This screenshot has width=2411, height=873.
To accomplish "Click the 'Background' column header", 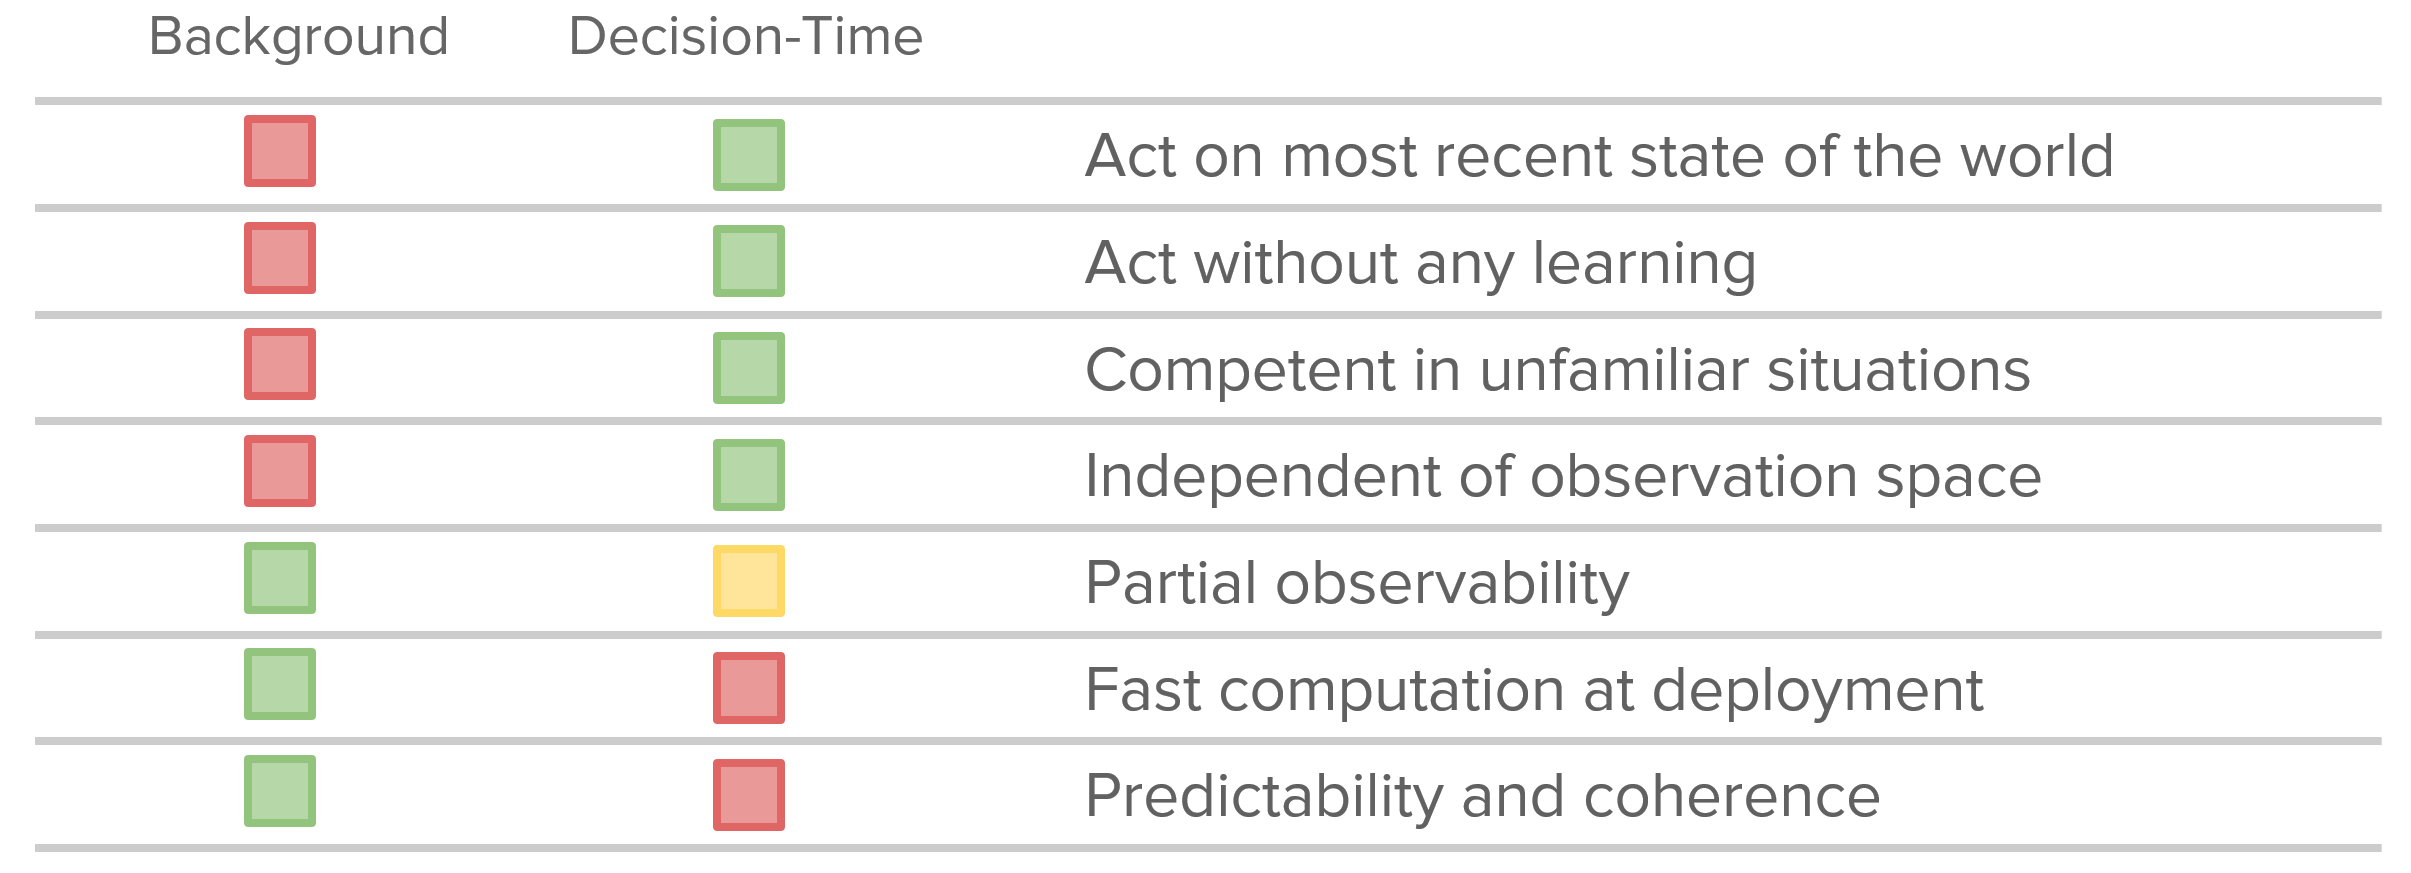I will tap(298, 38).
